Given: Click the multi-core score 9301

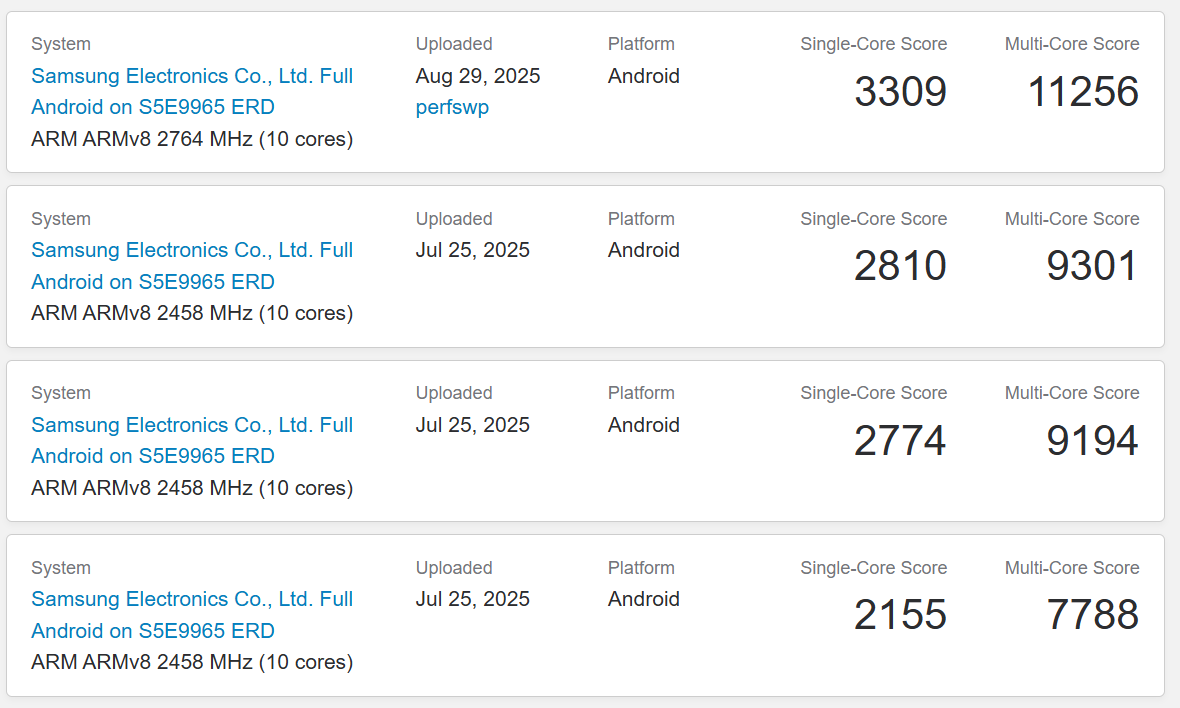Looking at the screenshot, I should (1092, 266).
